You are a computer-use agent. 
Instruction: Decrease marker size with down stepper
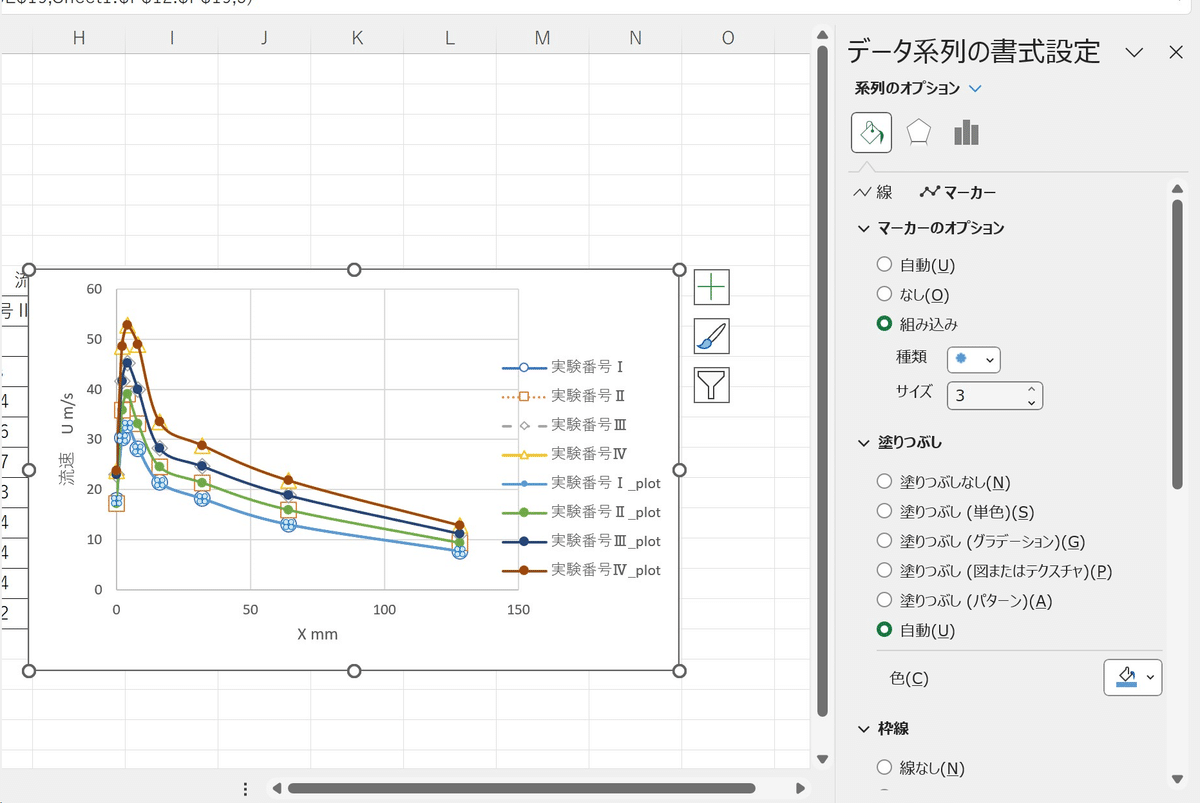(x=1031, y=402)
